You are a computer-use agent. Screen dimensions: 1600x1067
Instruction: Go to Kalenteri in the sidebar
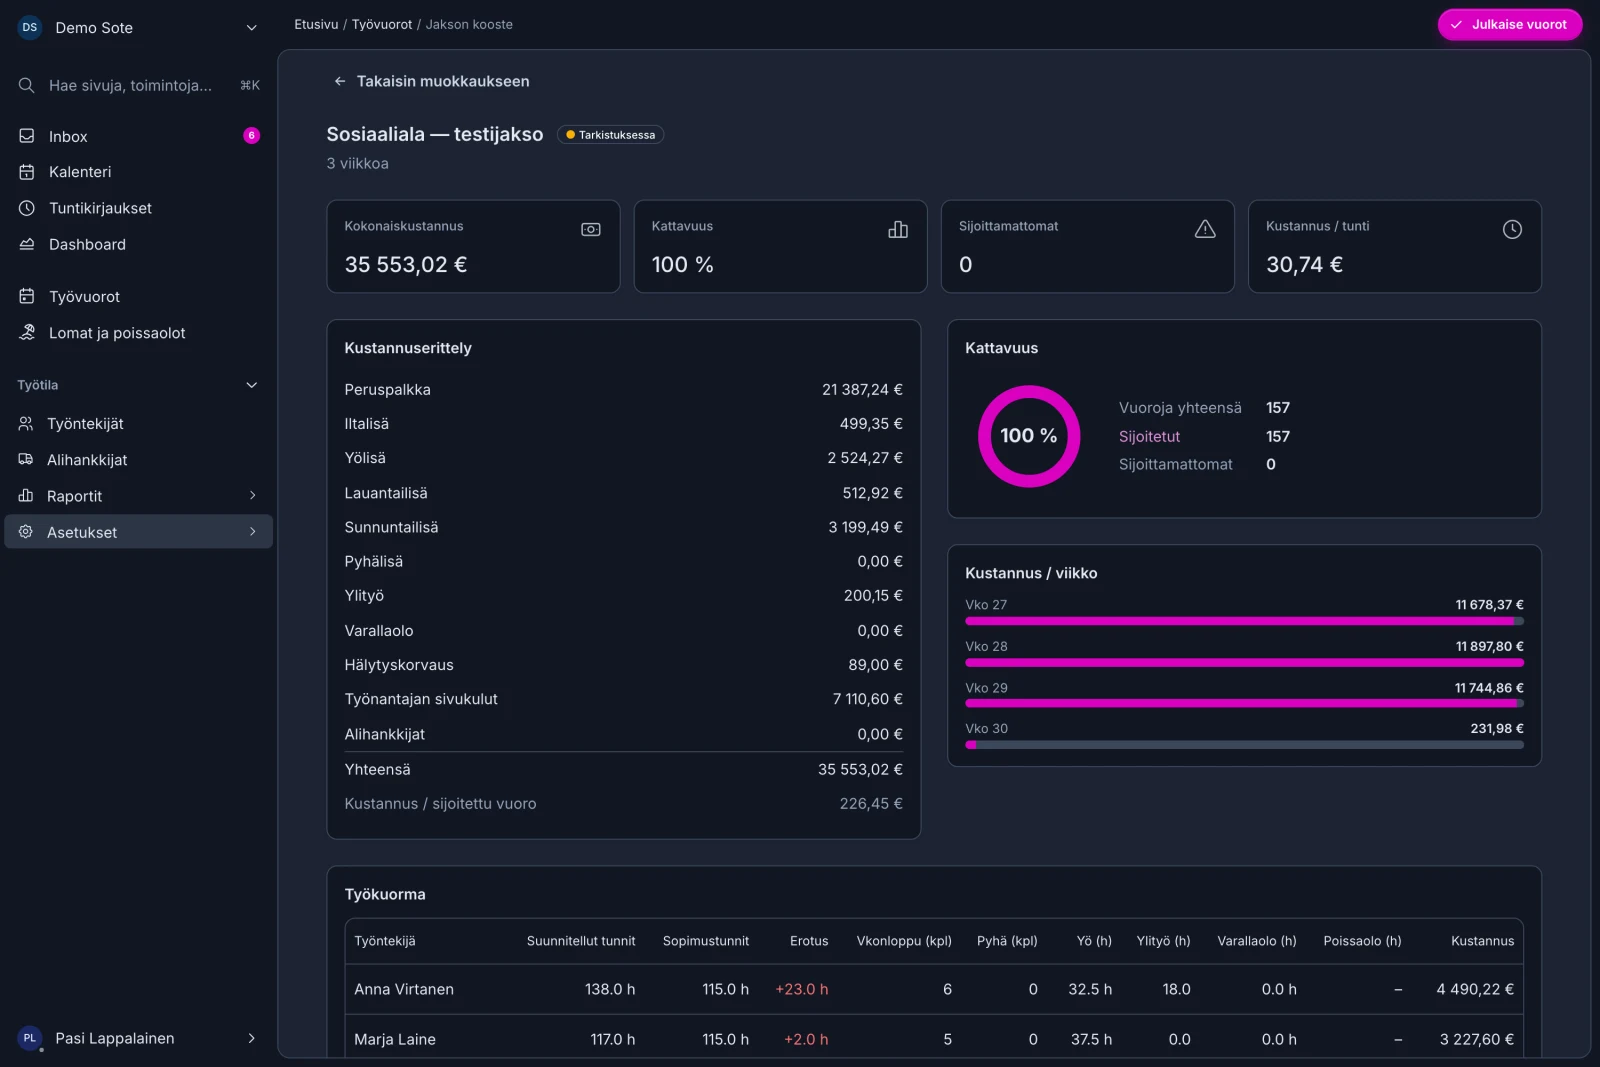pyautogui.click(x=139, y=172)
